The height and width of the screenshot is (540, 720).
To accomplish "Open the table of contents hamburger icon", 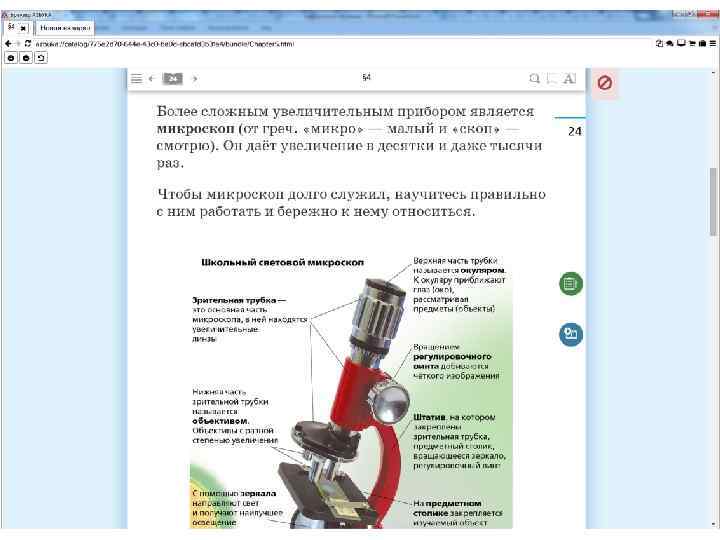I will (136, 79).
